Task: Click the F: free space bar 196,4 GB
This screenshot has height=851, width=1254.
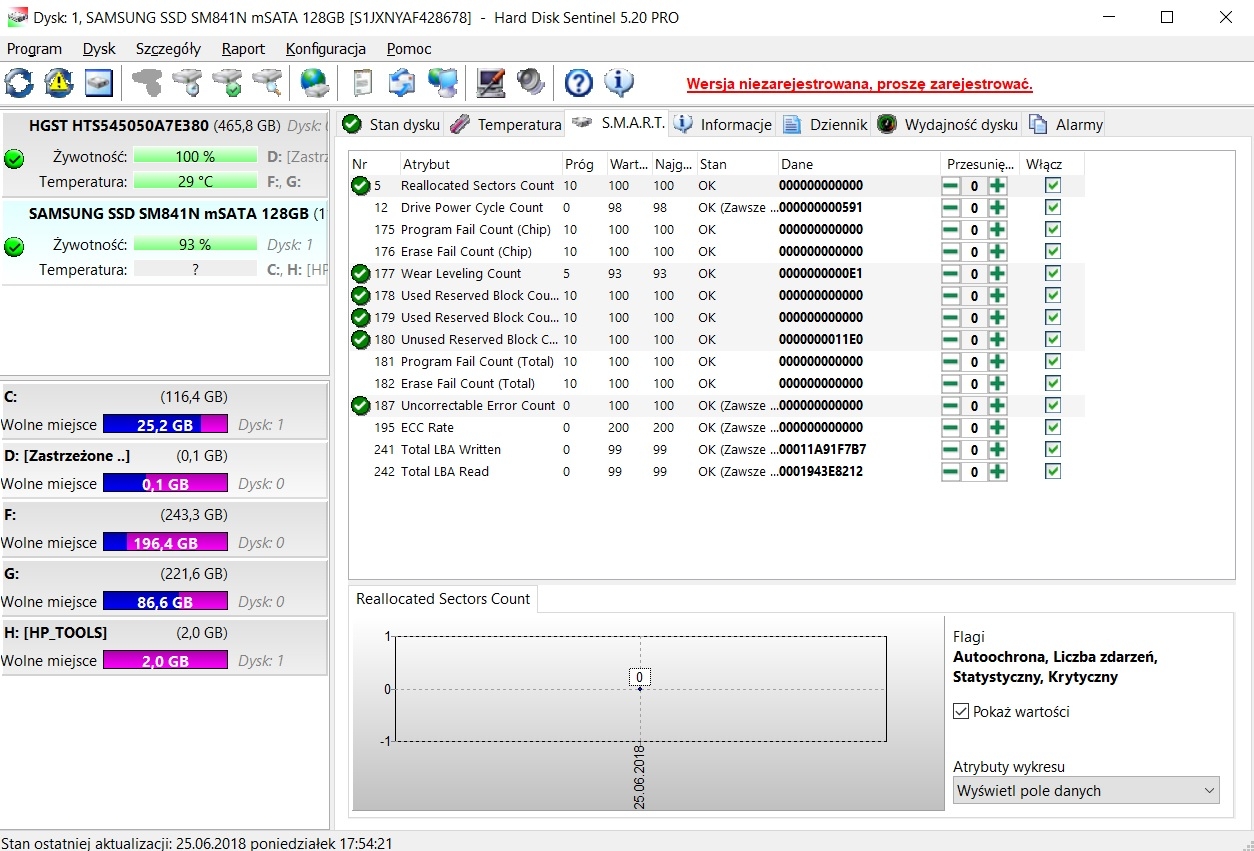Action: (x=165, y=543)
